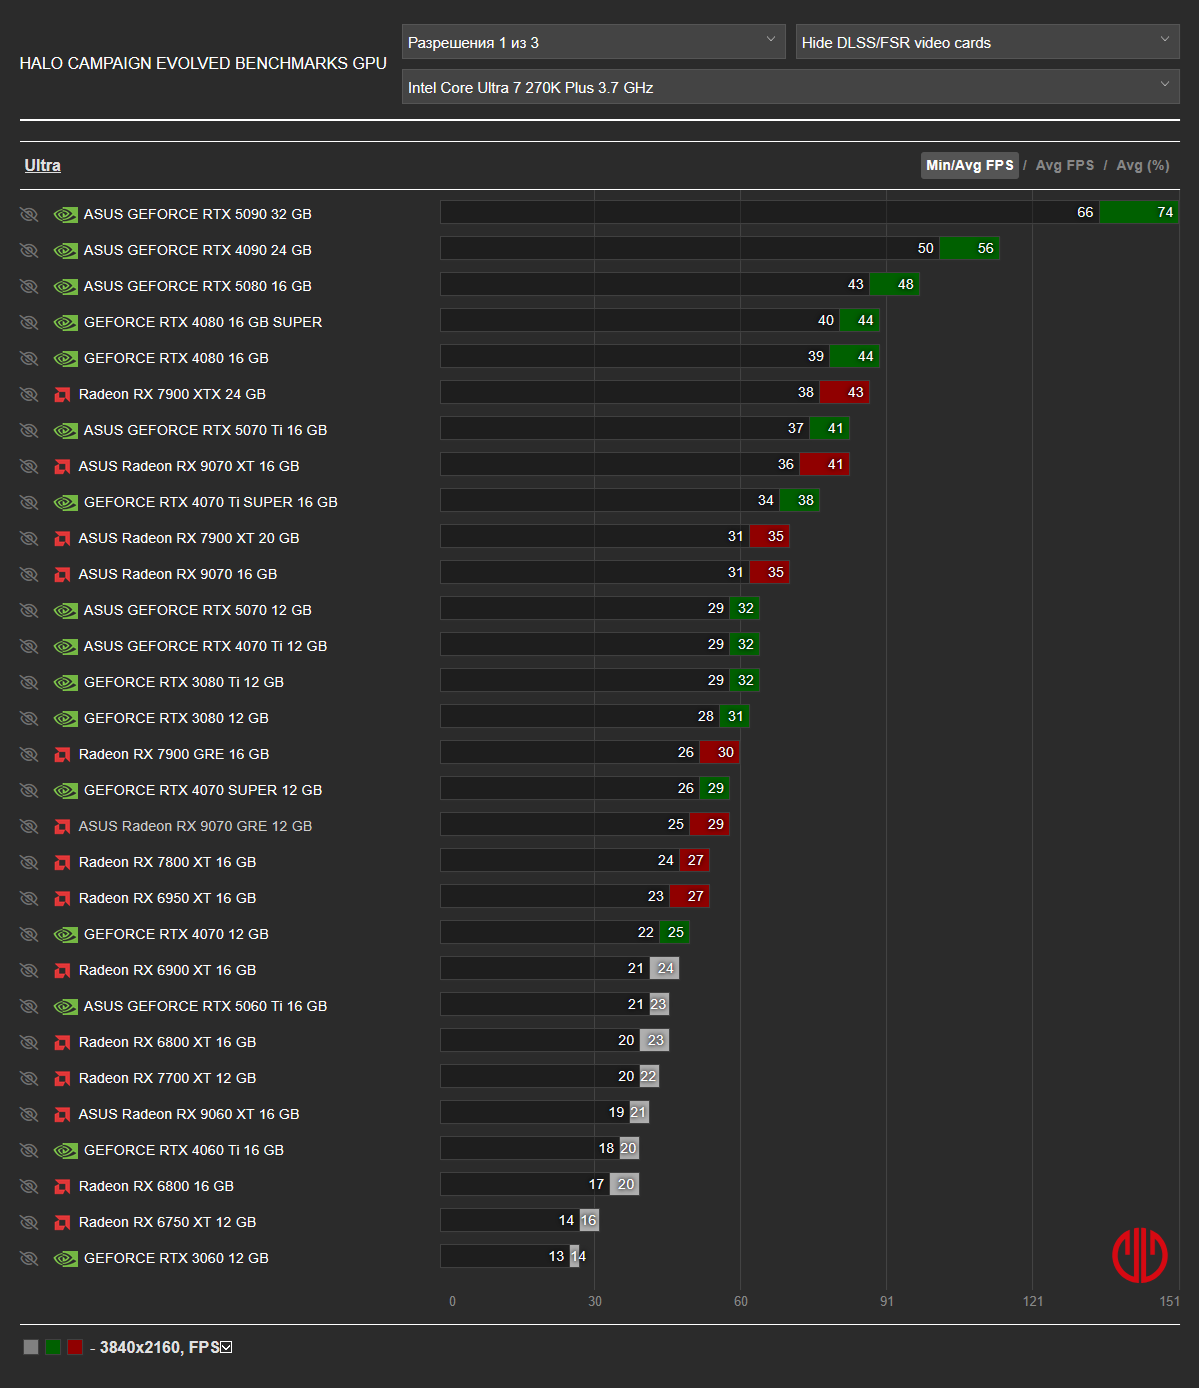Click AMD logo beside Radeon RX 6750 XT
The height and width of the screenshot is (1388, 1199).
[62, 1222]
